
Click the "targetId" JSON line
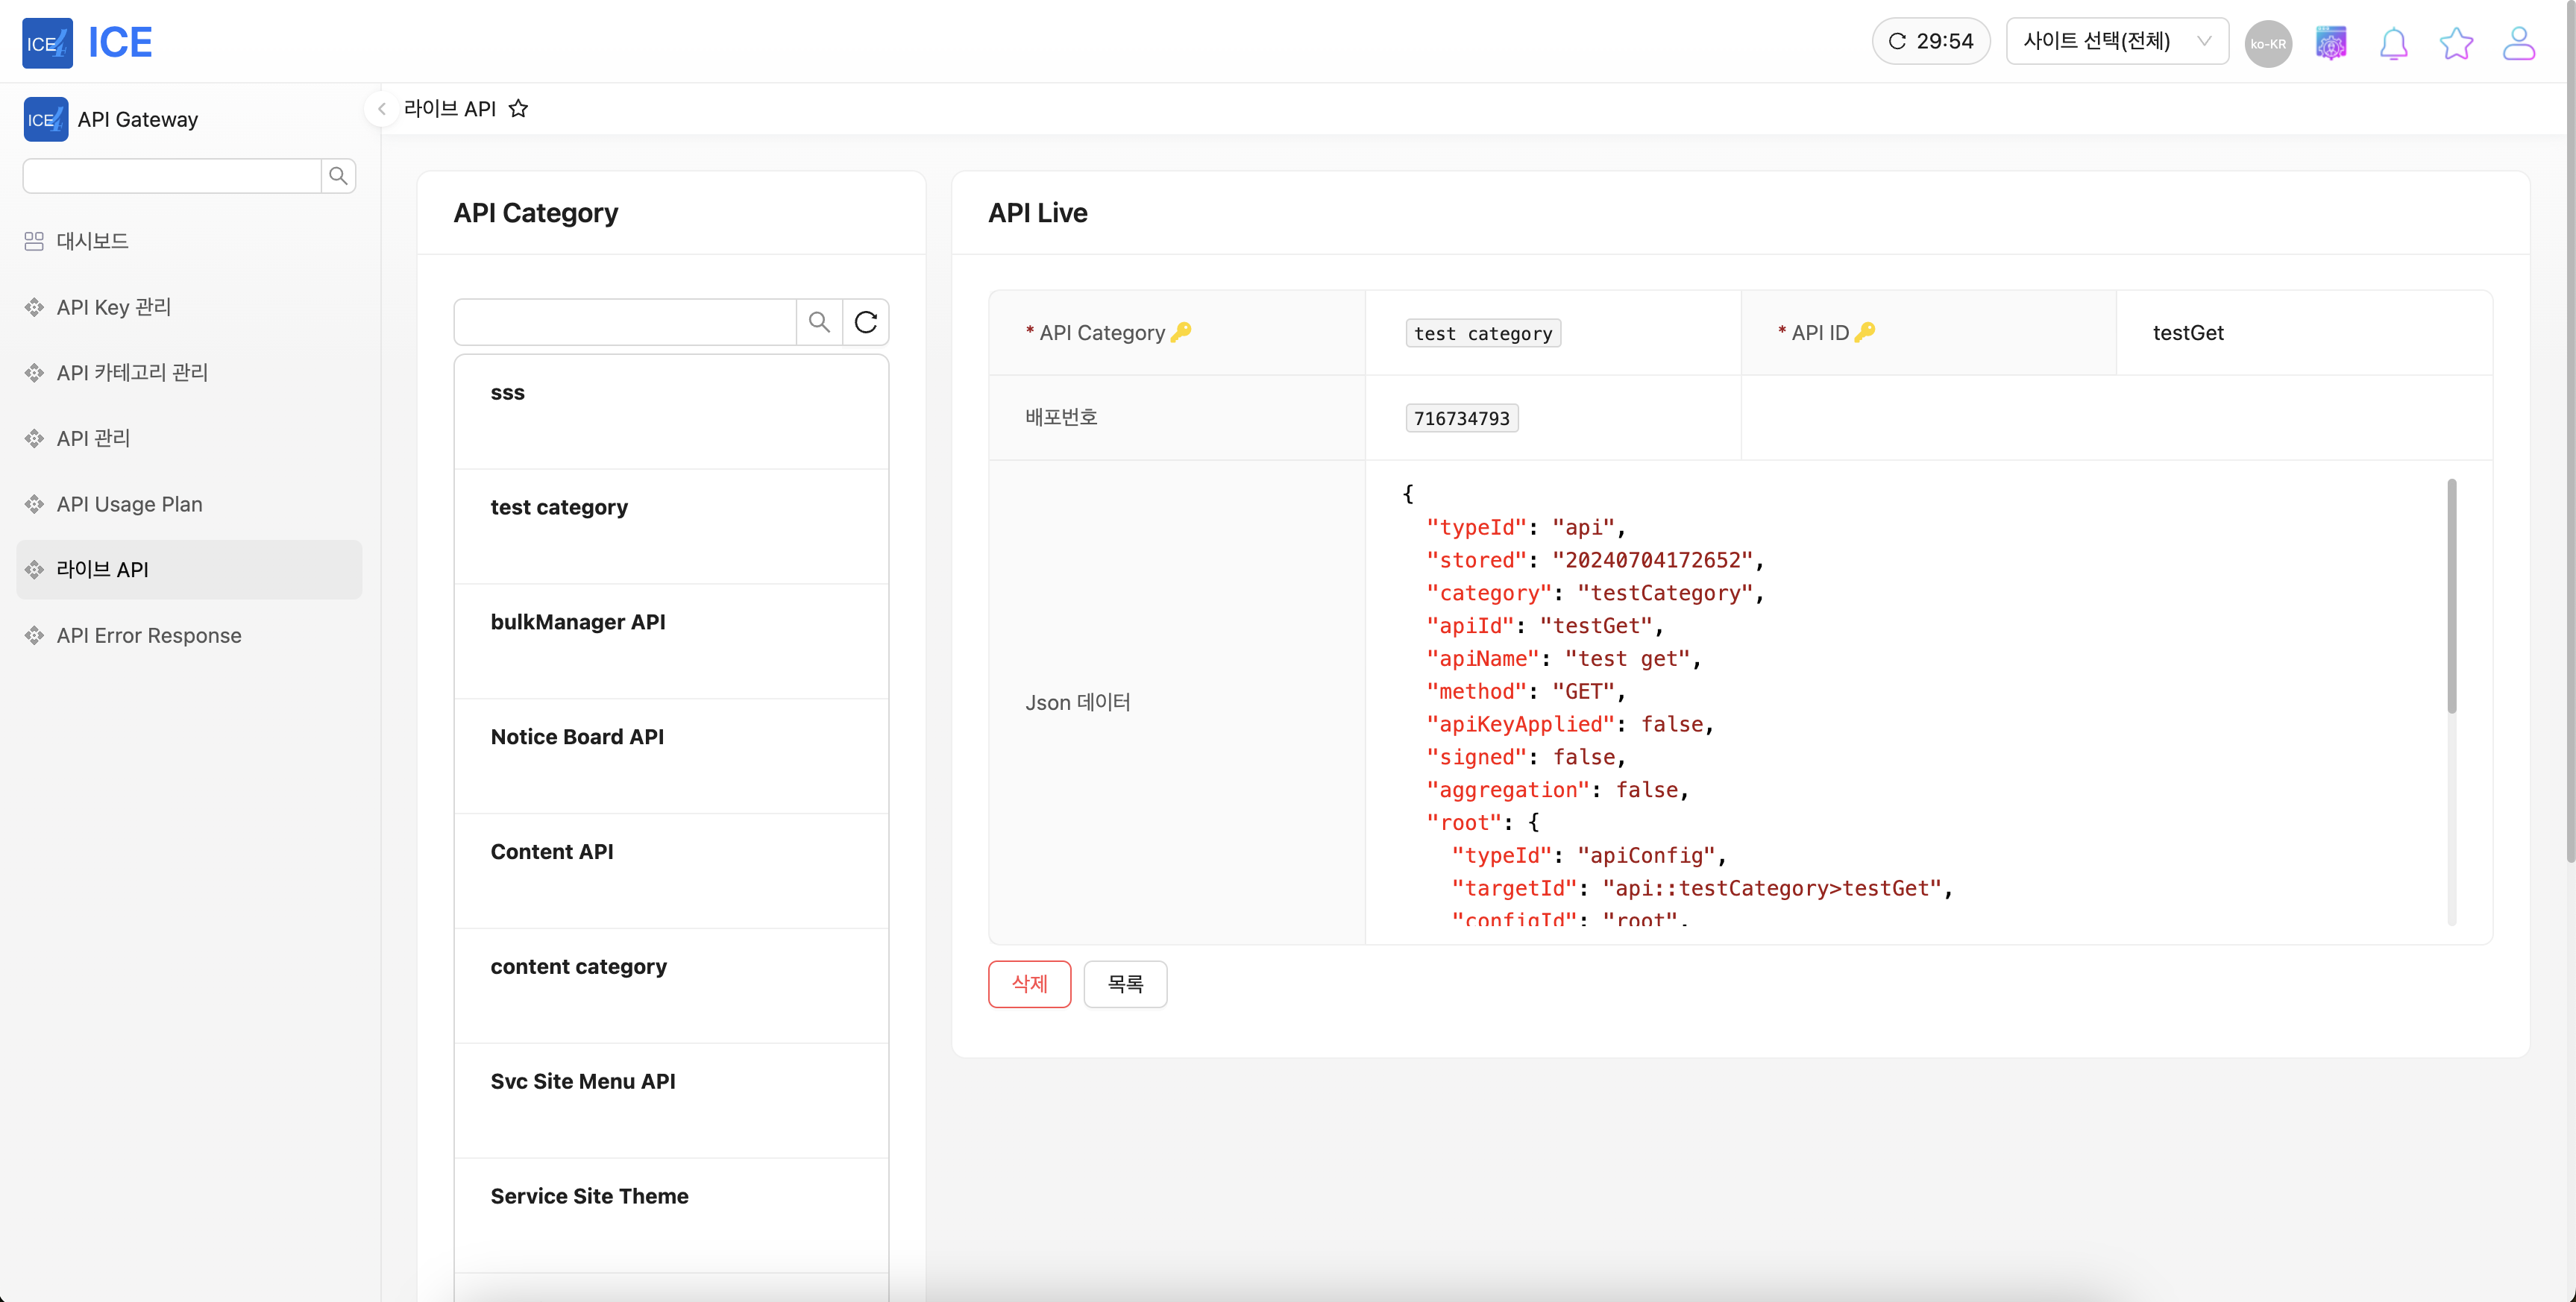point(1702,888)
